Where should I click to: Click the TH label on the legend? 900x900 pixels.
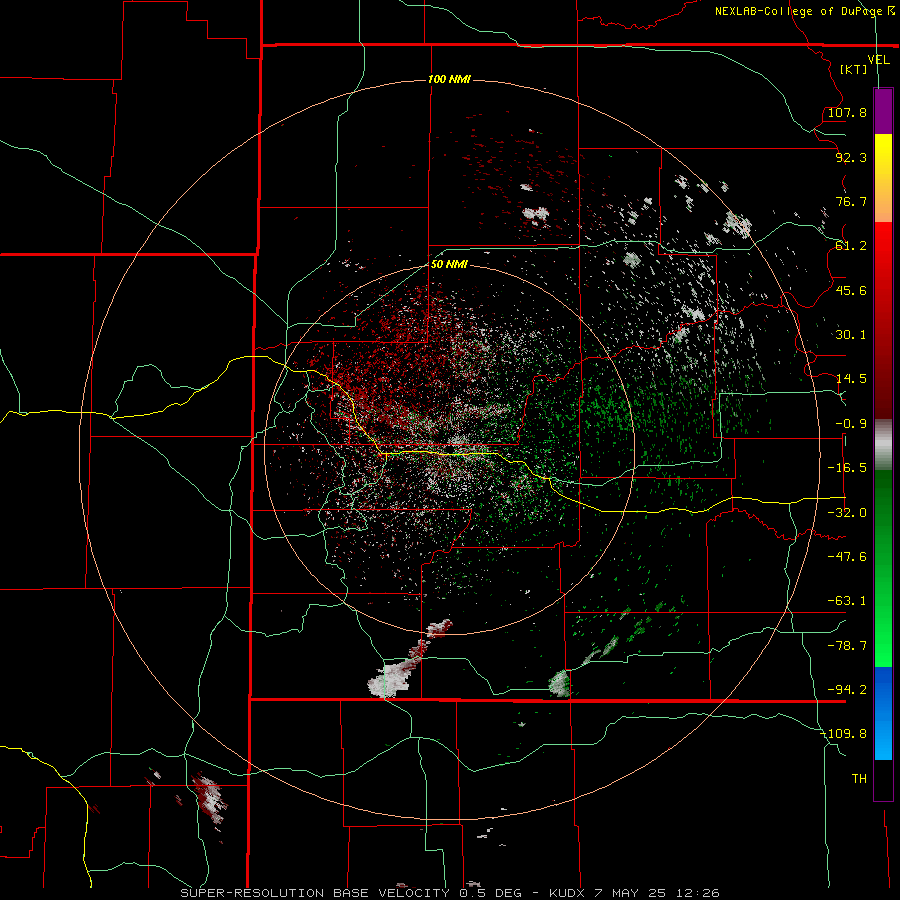coord(859,779)
